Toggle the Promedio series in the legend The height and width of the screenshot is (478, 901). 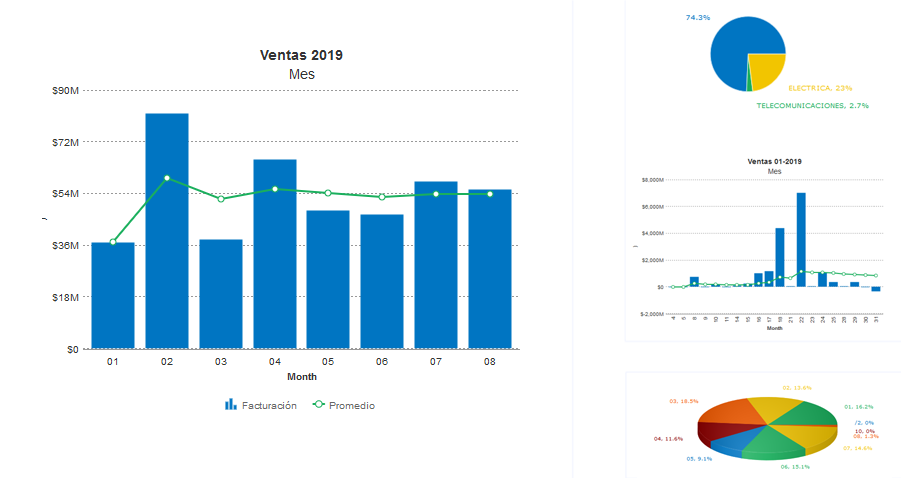pos(344,405)
